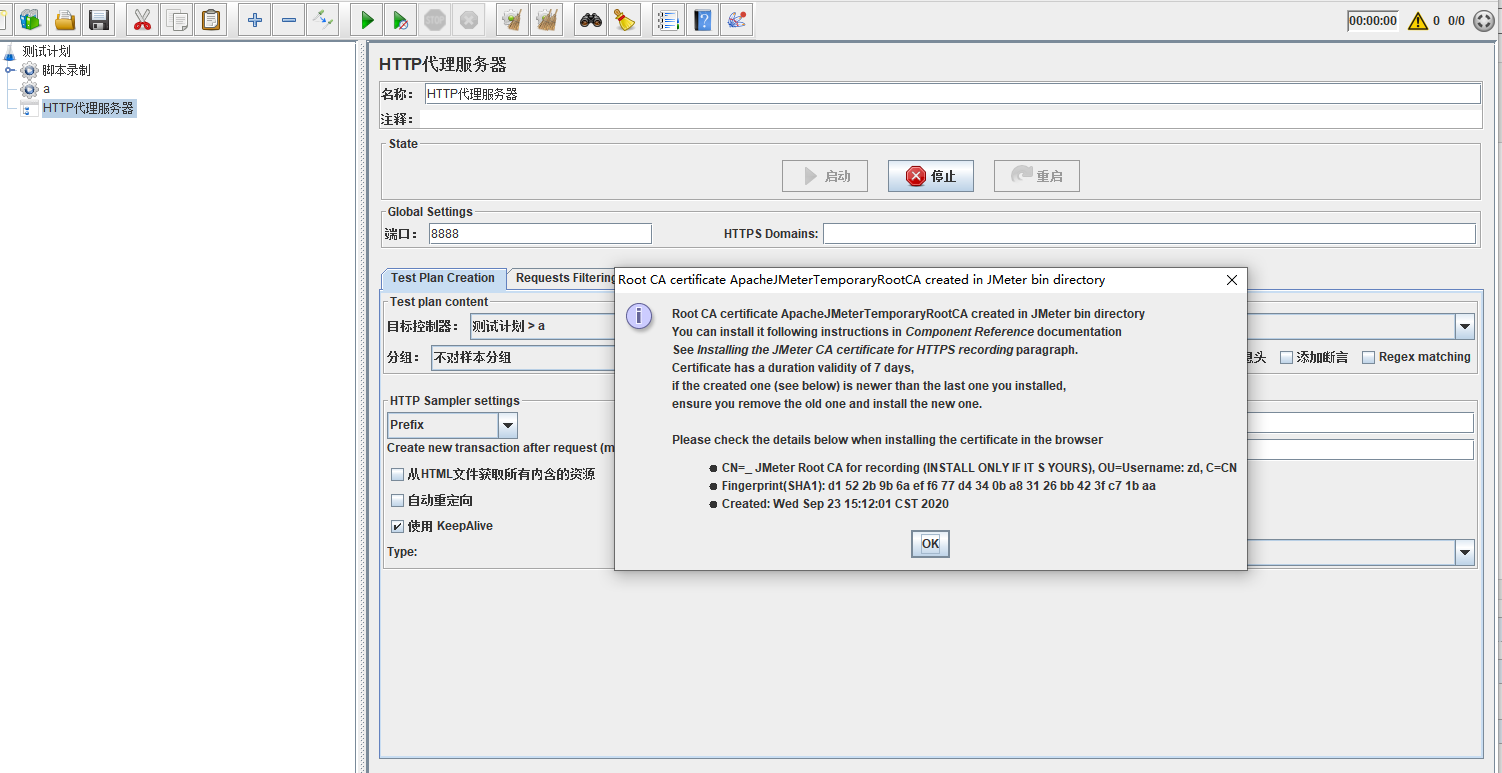This screenshot has height=773, width=1502.
Task: Enable the 自动重定向 checkbox
Action: pyautogui.click(x=398, y=500)
